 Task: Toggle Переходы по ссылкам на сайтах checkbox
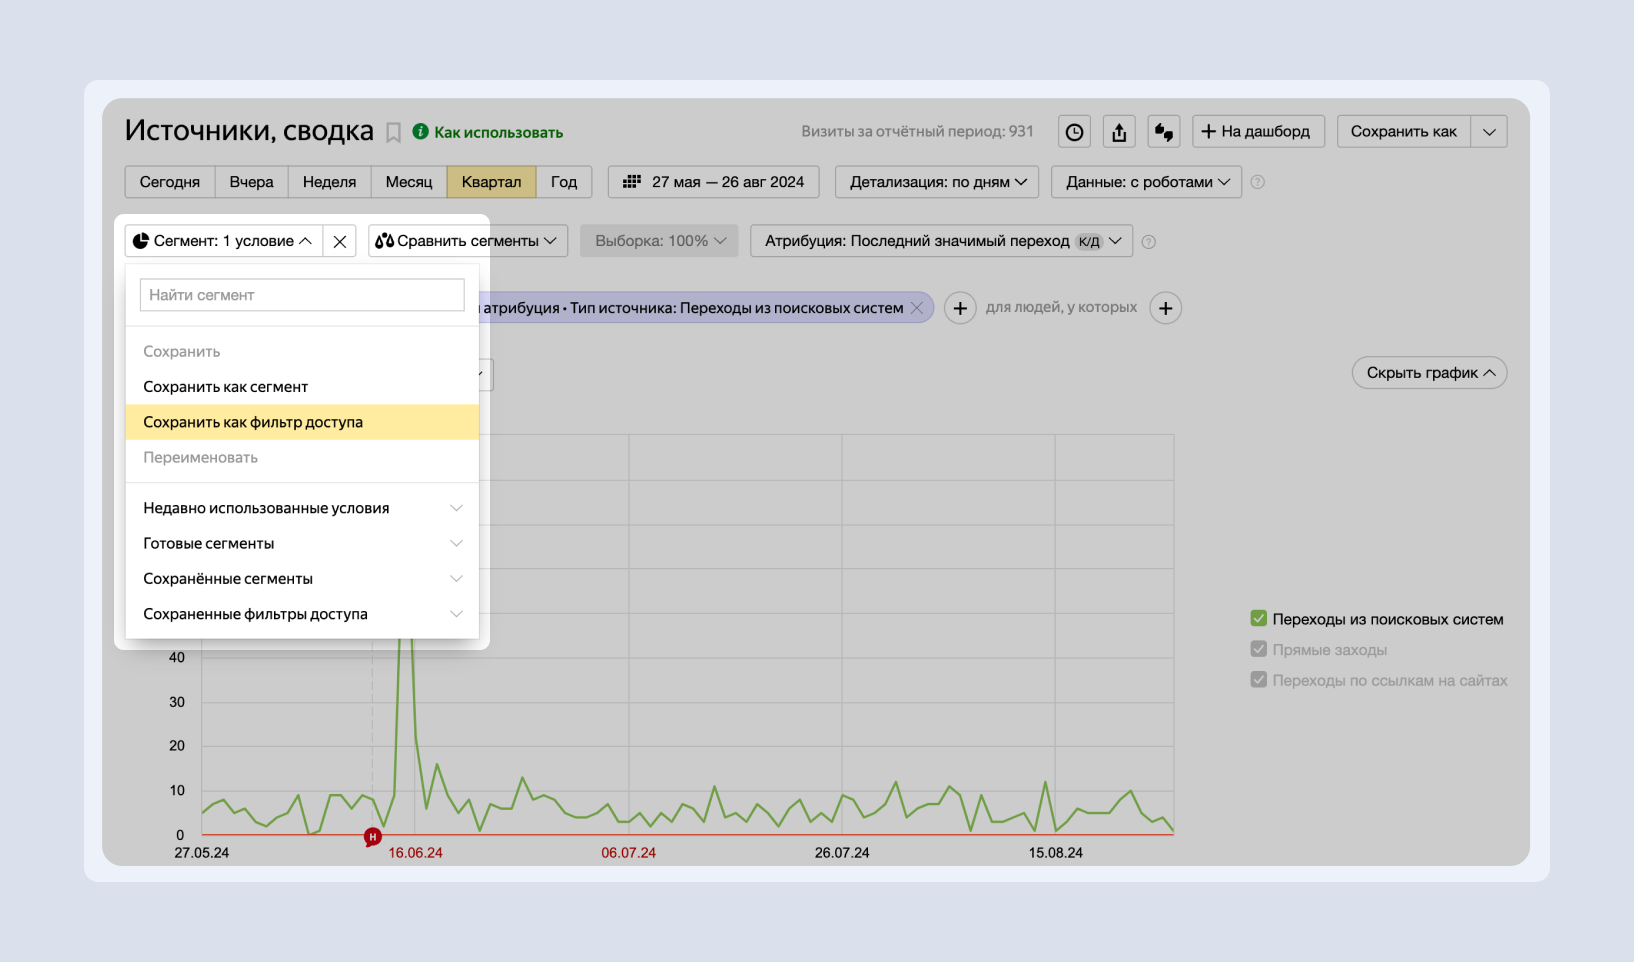(x=1259, y=680)
